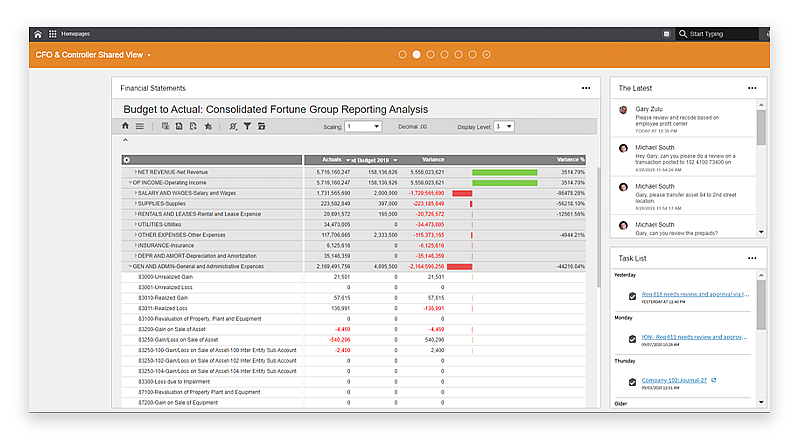The image size is (800, 445).
Task: Click Homepages in the top bar
Action: coord(76,34)
